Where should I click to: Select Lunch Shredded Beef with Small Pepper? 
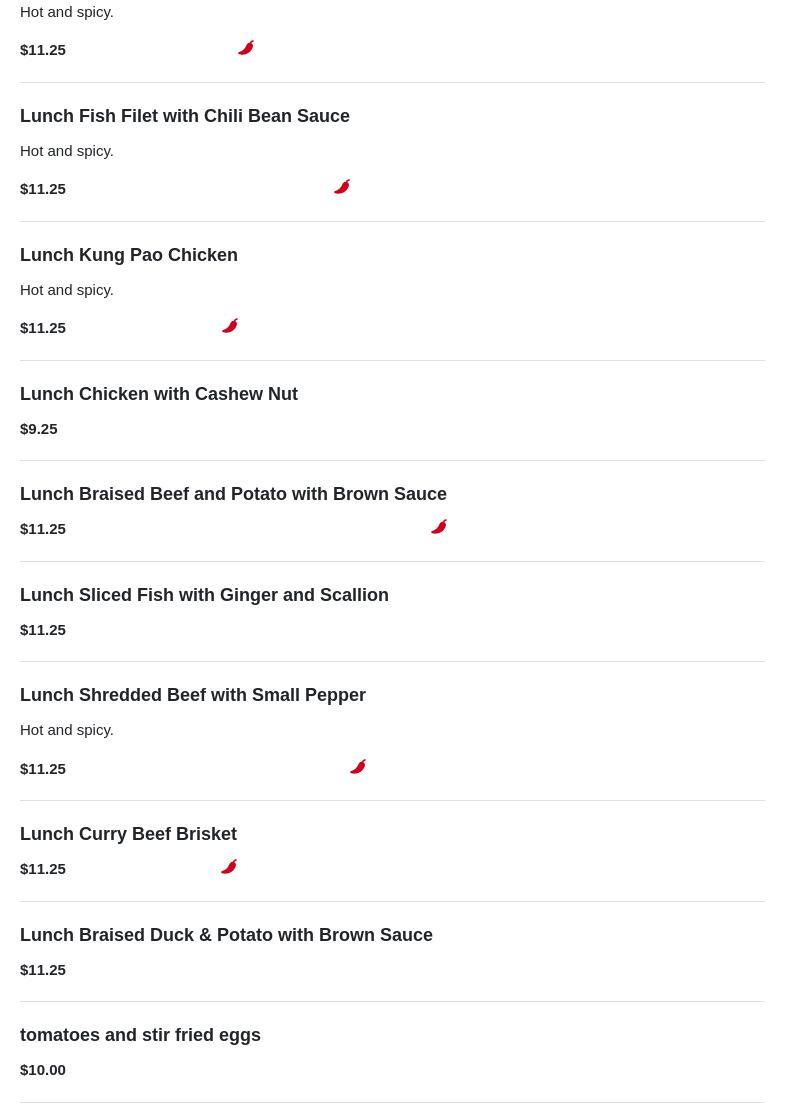coord(193,695)
